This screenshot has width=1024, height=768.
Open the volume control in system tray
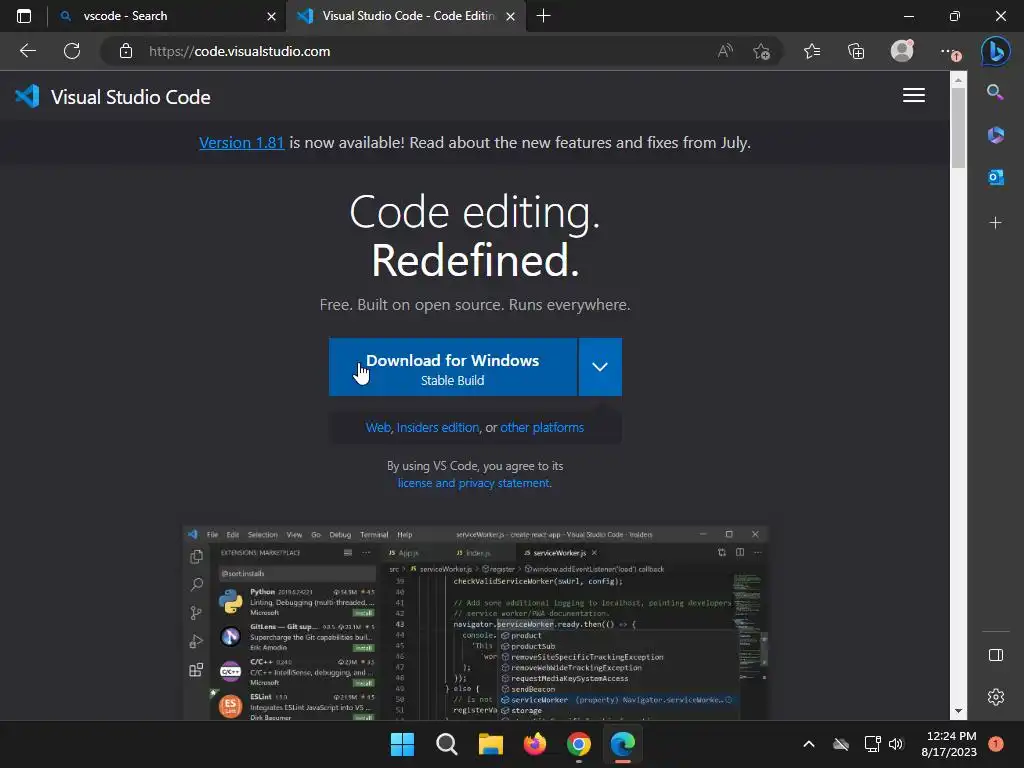[896, 744]
